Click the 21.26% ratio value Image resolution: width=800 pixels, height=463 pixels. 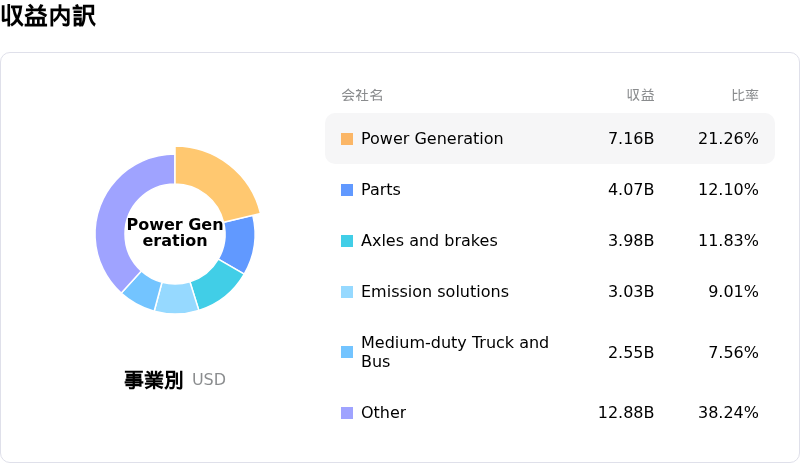728,139
